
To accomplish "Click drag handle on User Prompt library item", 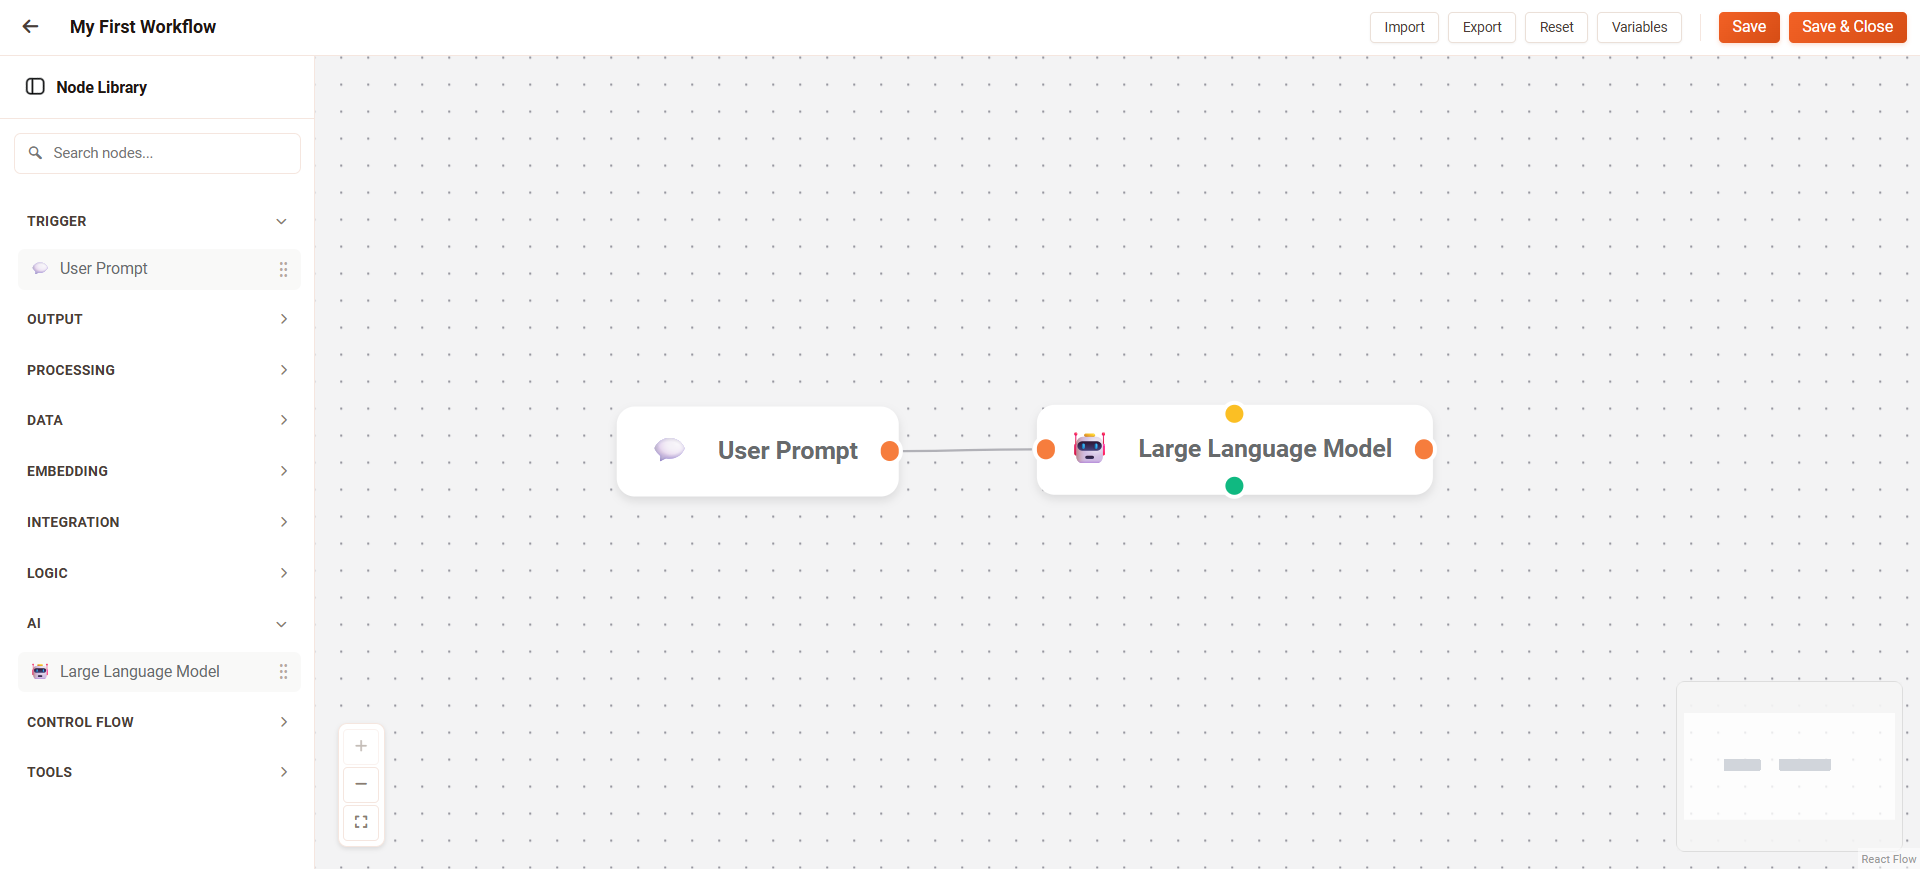I will [x=283, y=269].
